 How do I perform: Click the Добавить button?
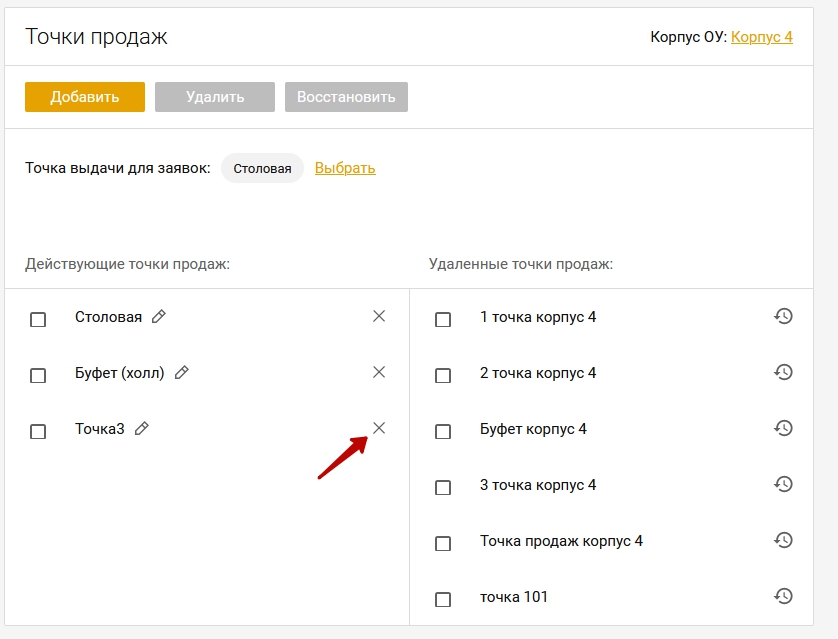(85, 97)
